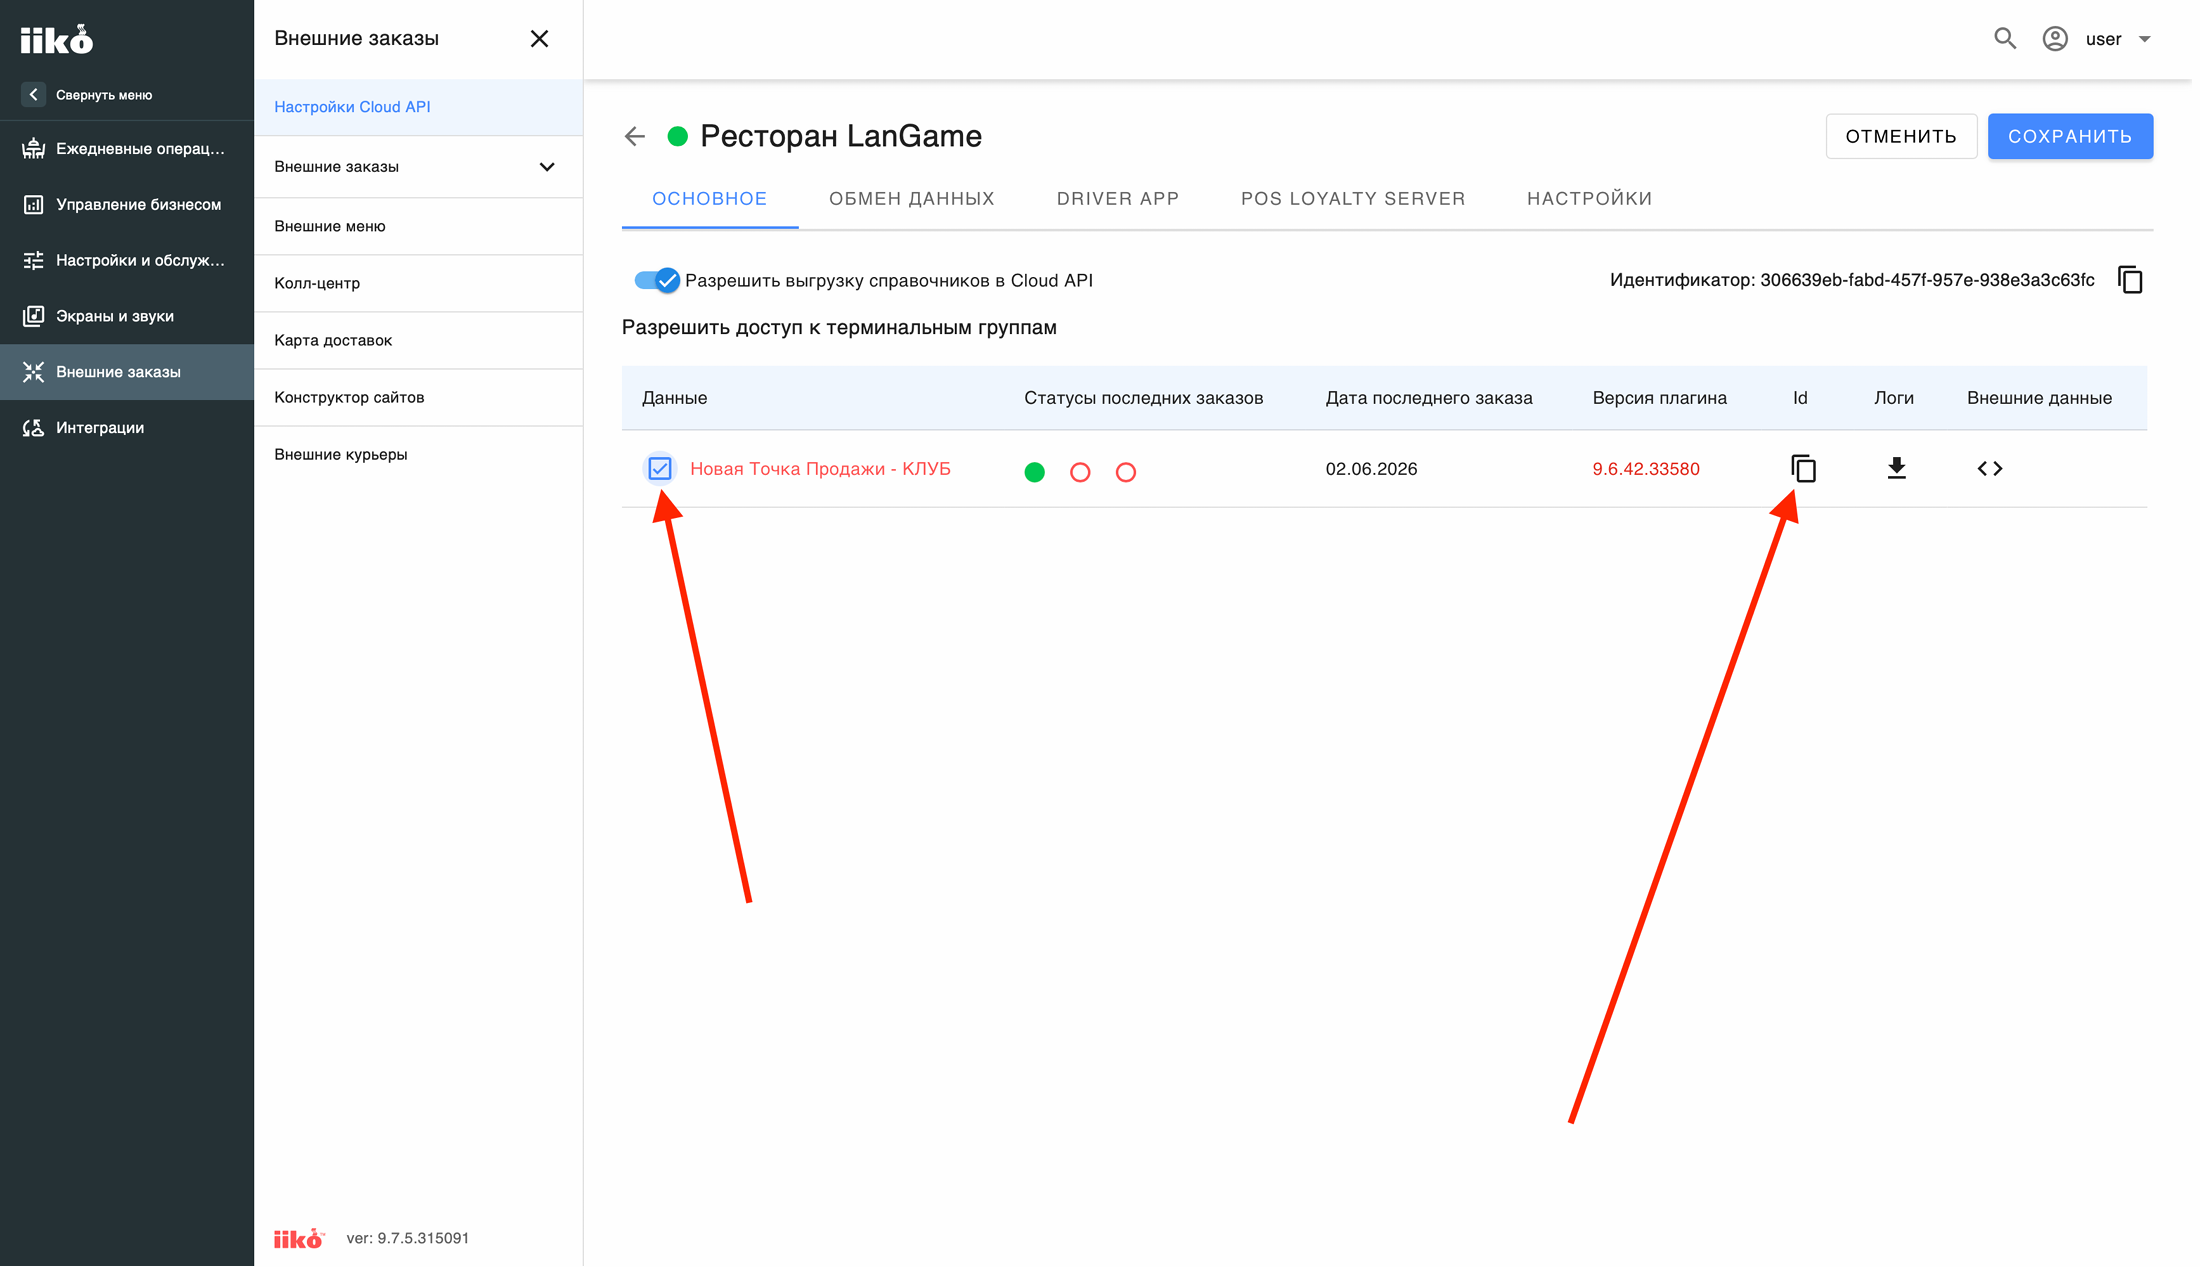Click the ОТМЕНИТЬ button
Image resolution: width=2200 pixels, height=1267 pixels.
coord(1901,136)
